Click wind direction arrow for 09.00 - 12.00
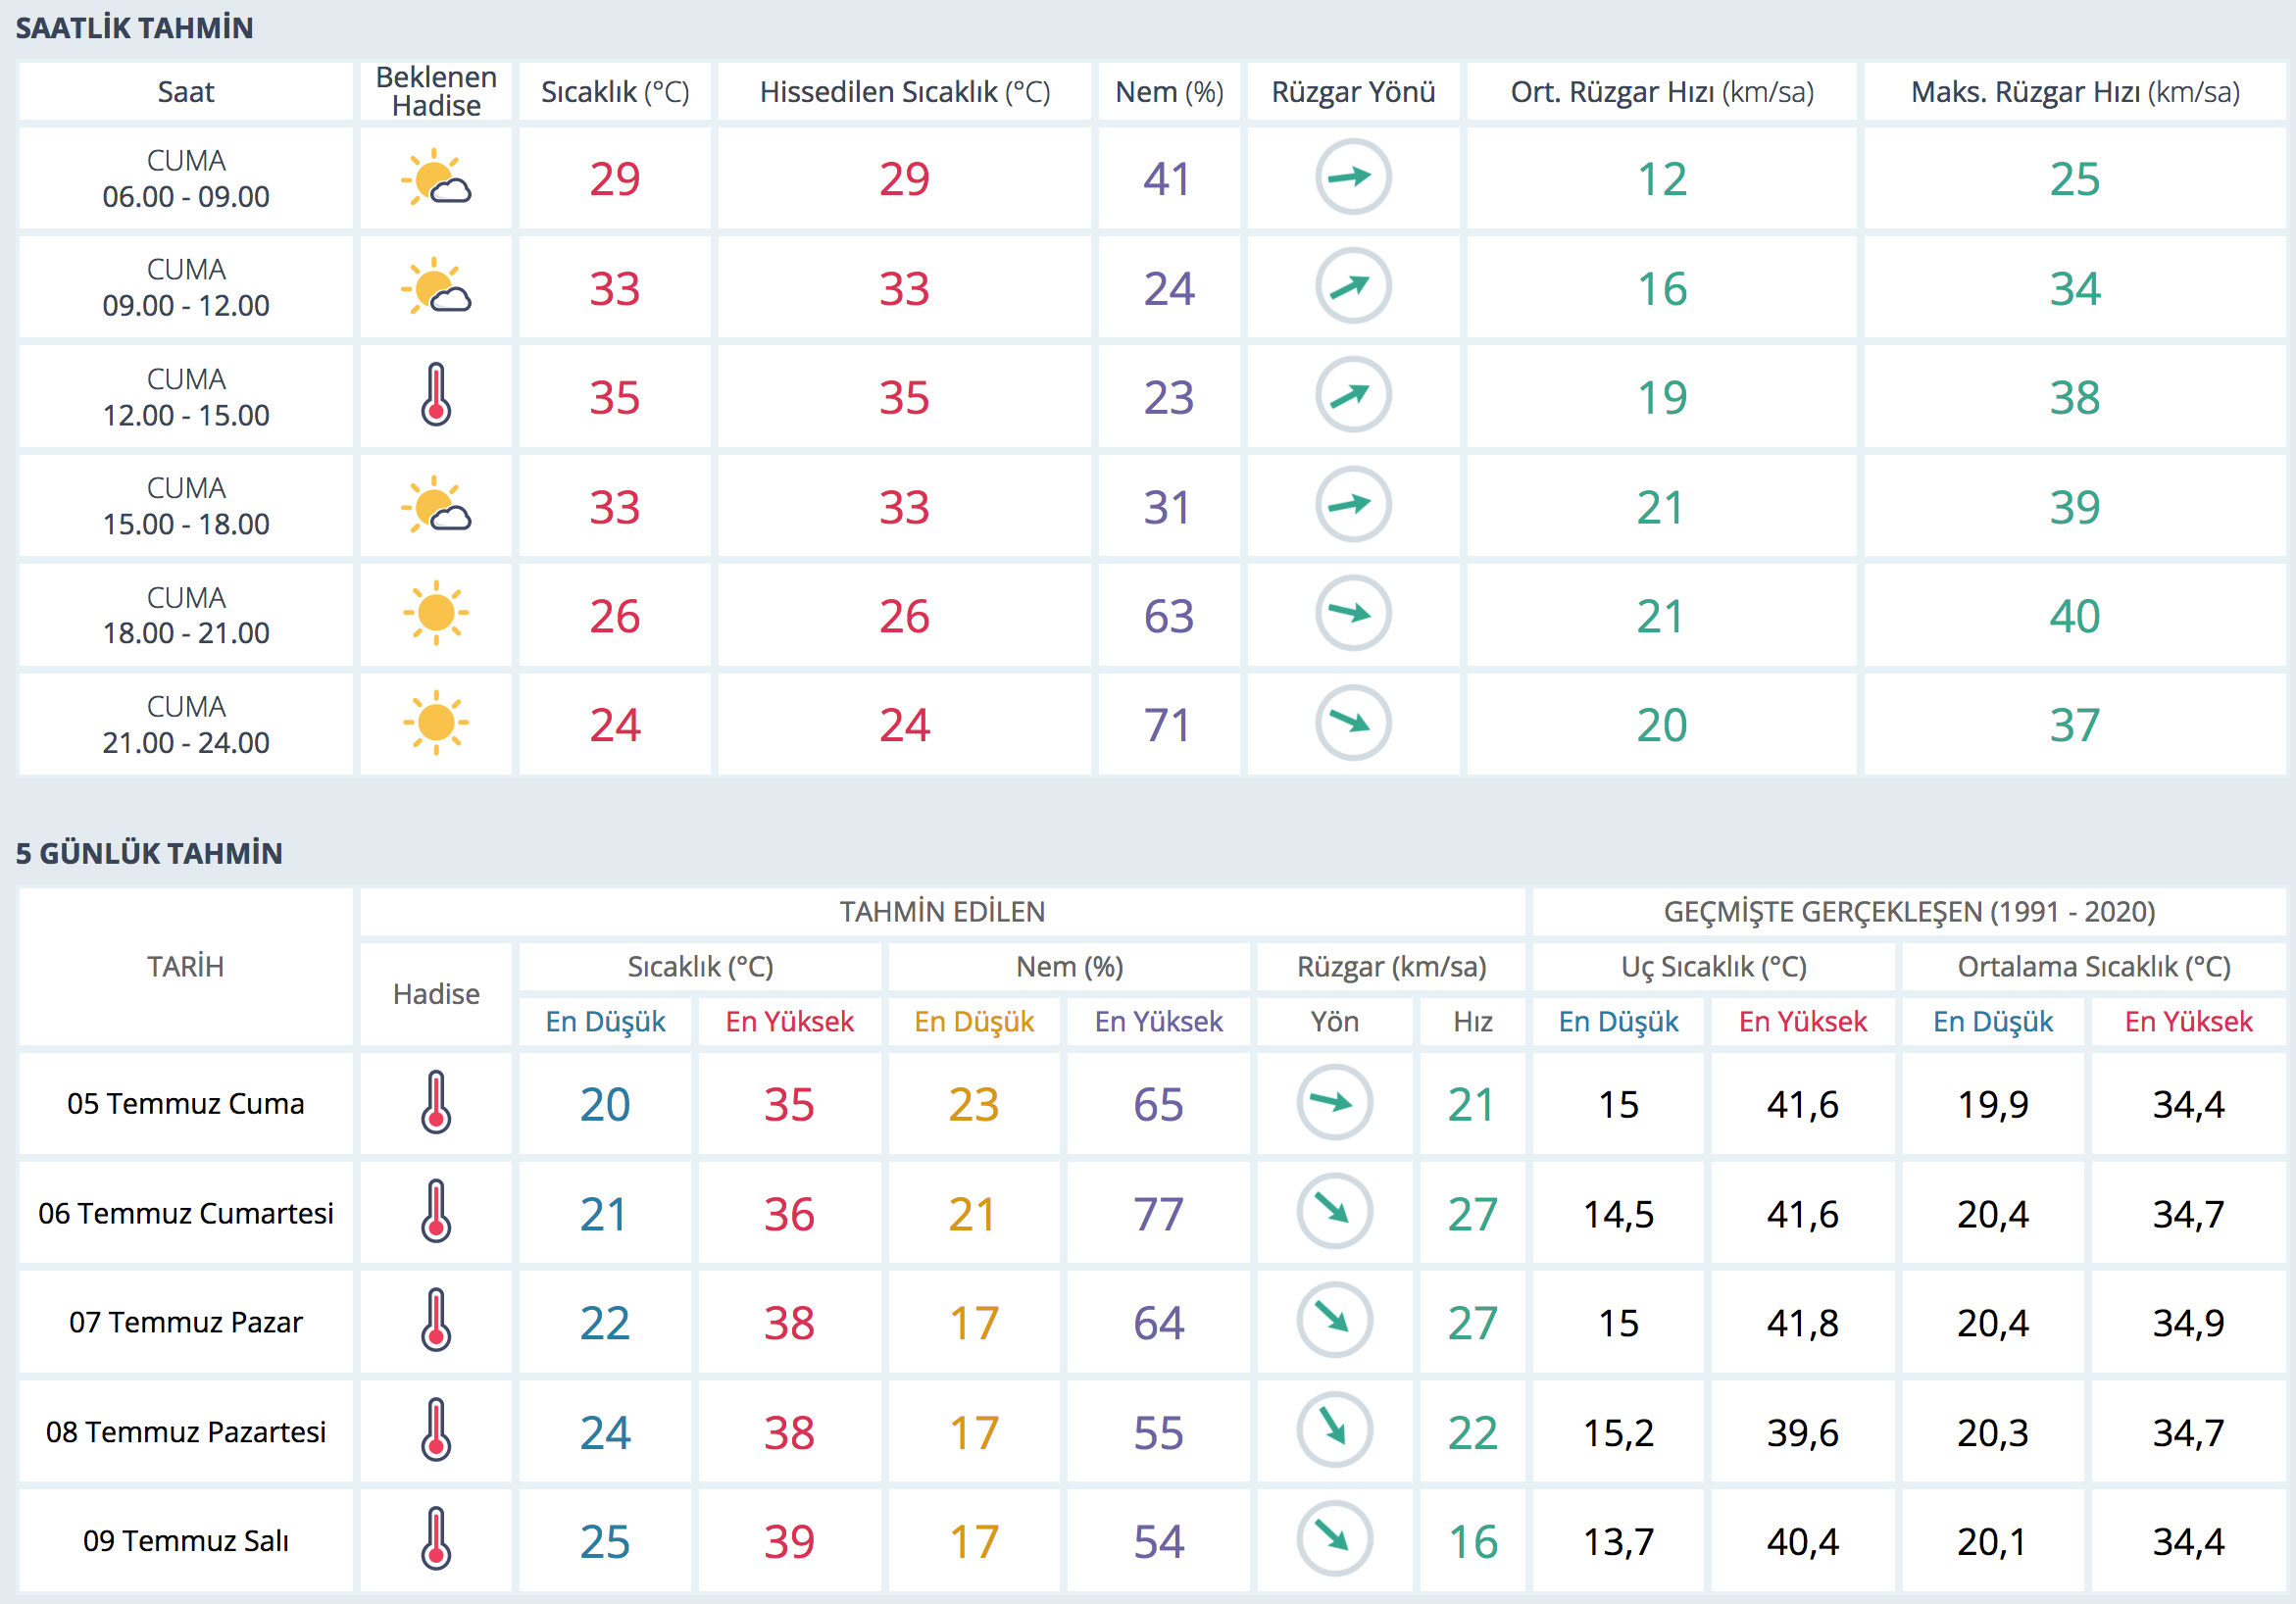Image resolution: width=2296 pixels, height=1604 pixels. tap(1352, 287)
